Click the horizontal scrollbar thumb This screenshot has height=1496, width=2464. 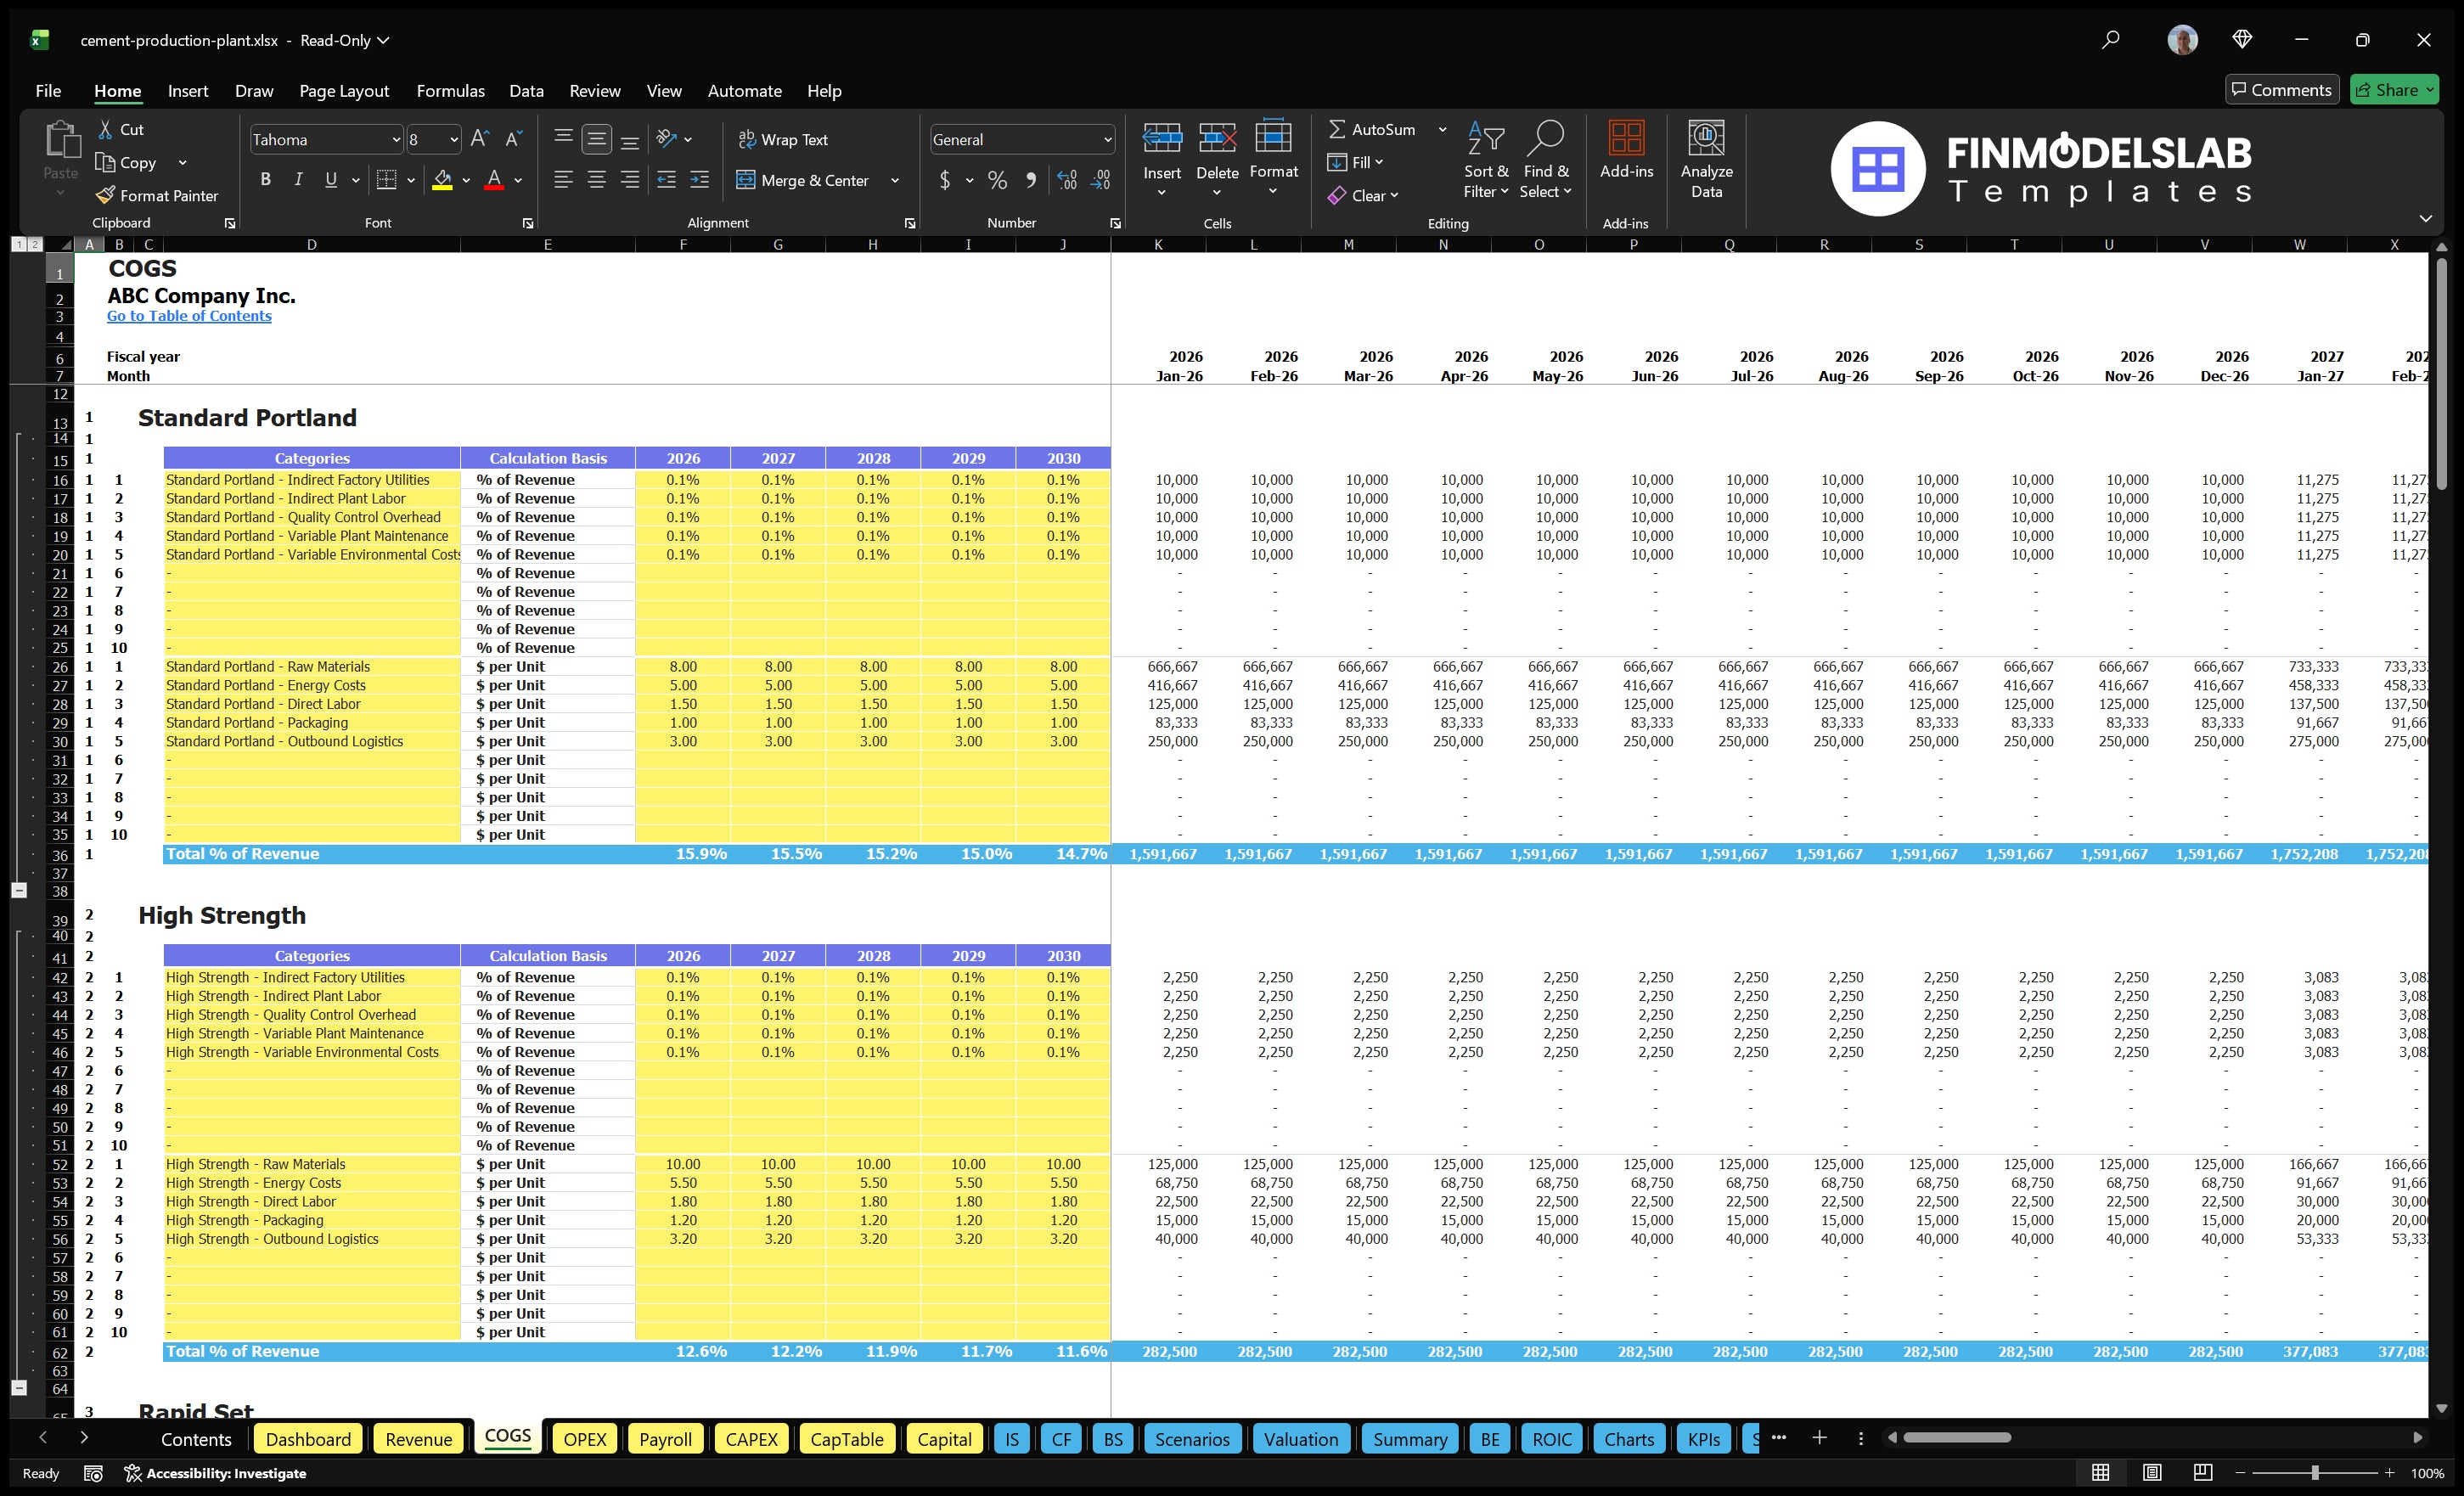point(1957,1438)
